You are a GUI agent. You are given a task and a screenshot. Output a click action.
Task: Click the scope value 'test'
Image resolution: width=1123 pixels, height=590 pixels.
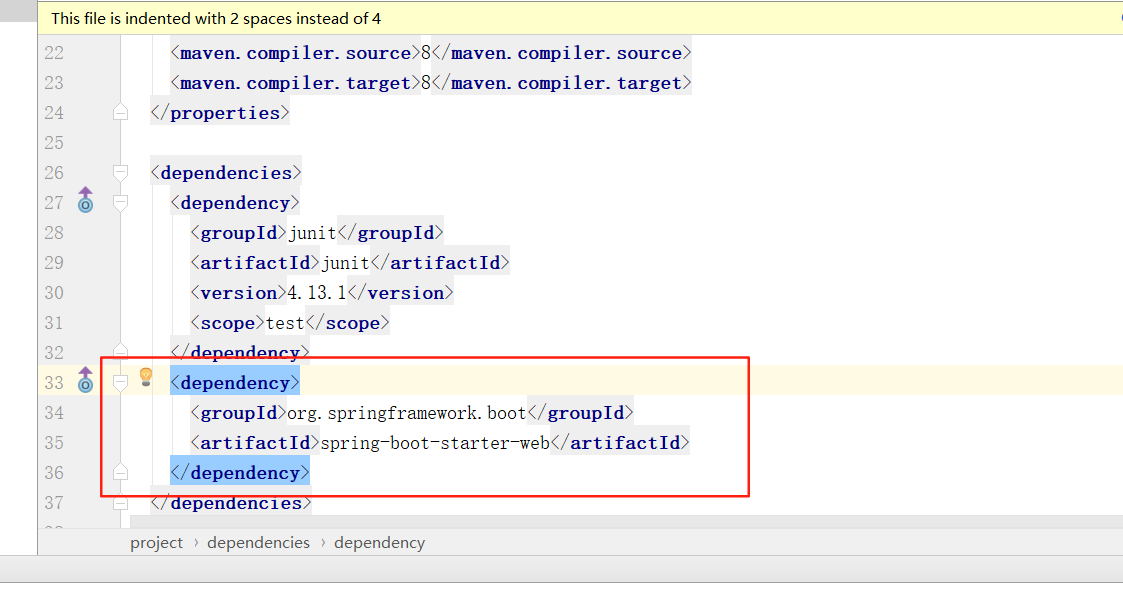285,323
